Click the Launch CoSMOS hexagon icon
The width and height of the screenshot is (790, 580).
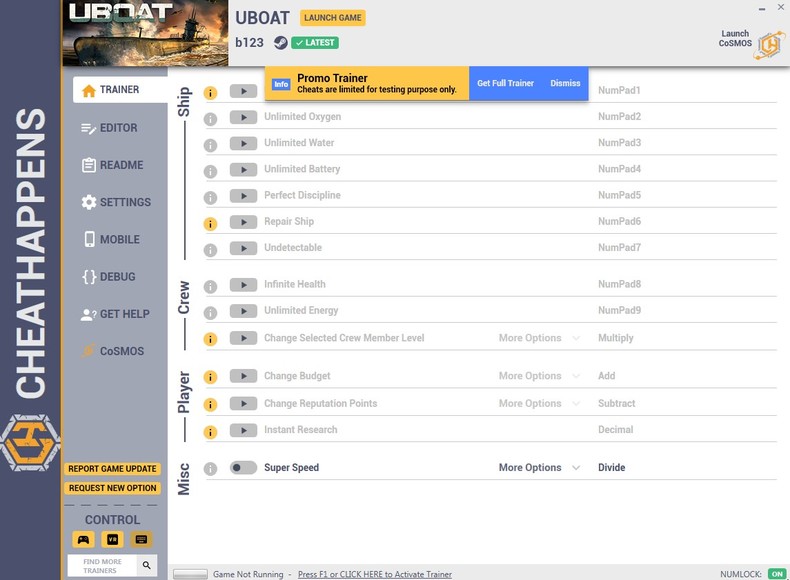pyautogui.click(x=770, y=45)
